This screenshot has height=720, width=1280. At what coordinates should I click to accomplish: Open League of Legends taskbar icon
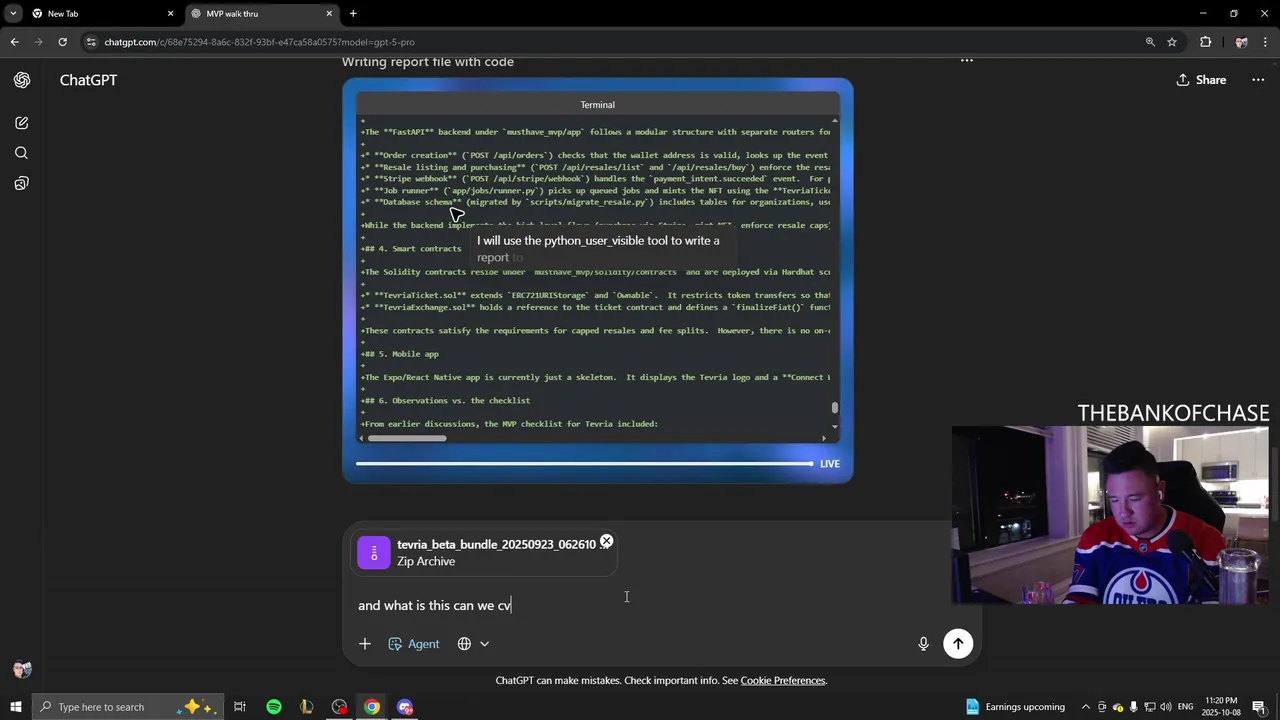click(x=307, y=707)
